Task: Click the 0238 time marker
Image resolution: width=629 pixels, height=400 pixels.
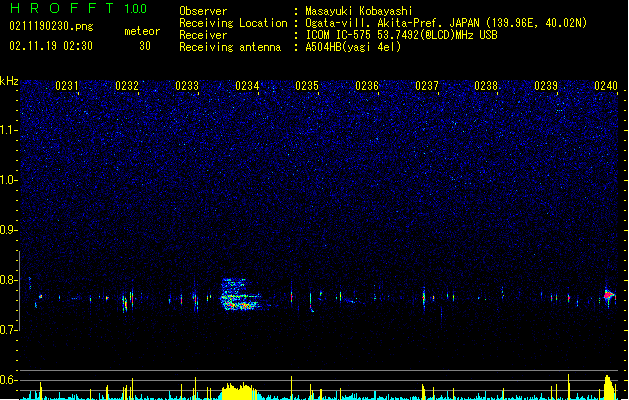Action: pyautogui.click(x=486, y=86)
